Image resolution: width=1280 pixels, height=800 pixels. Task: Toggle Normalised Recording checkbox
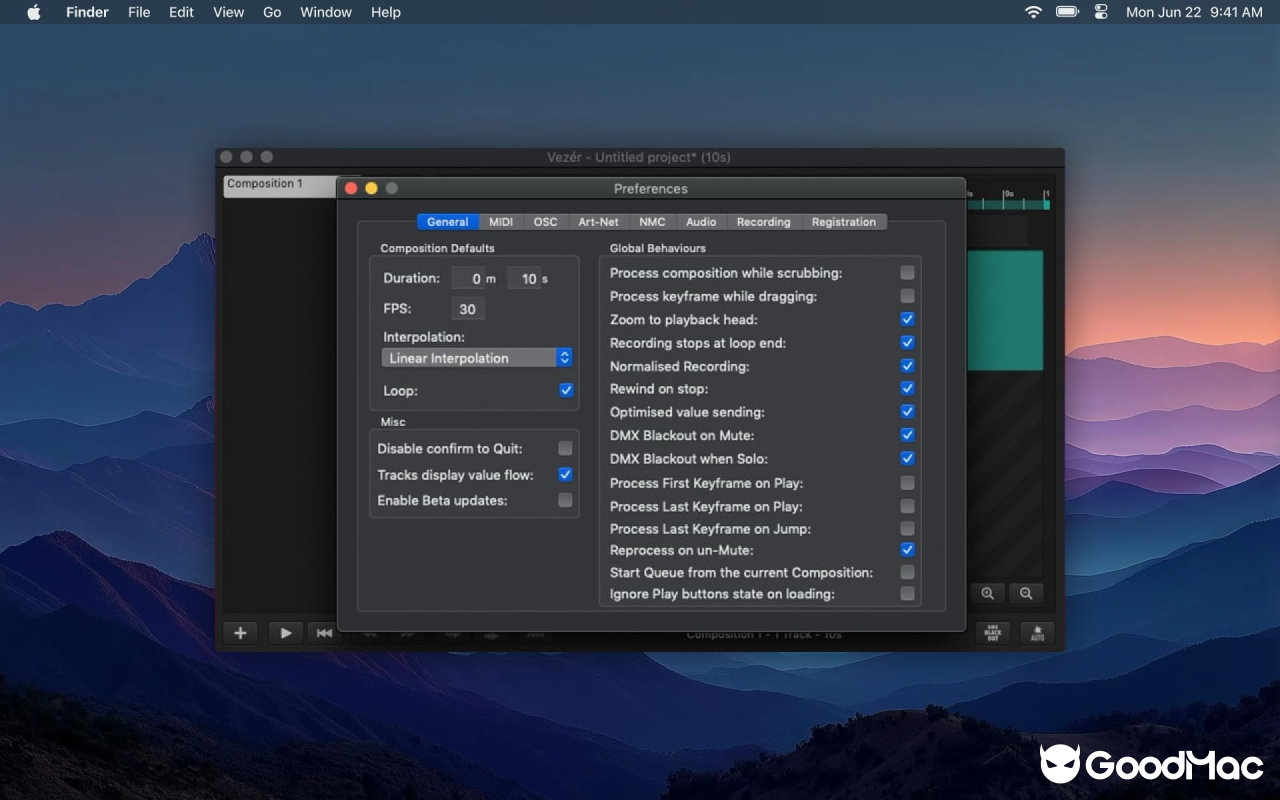pos(907,366)
